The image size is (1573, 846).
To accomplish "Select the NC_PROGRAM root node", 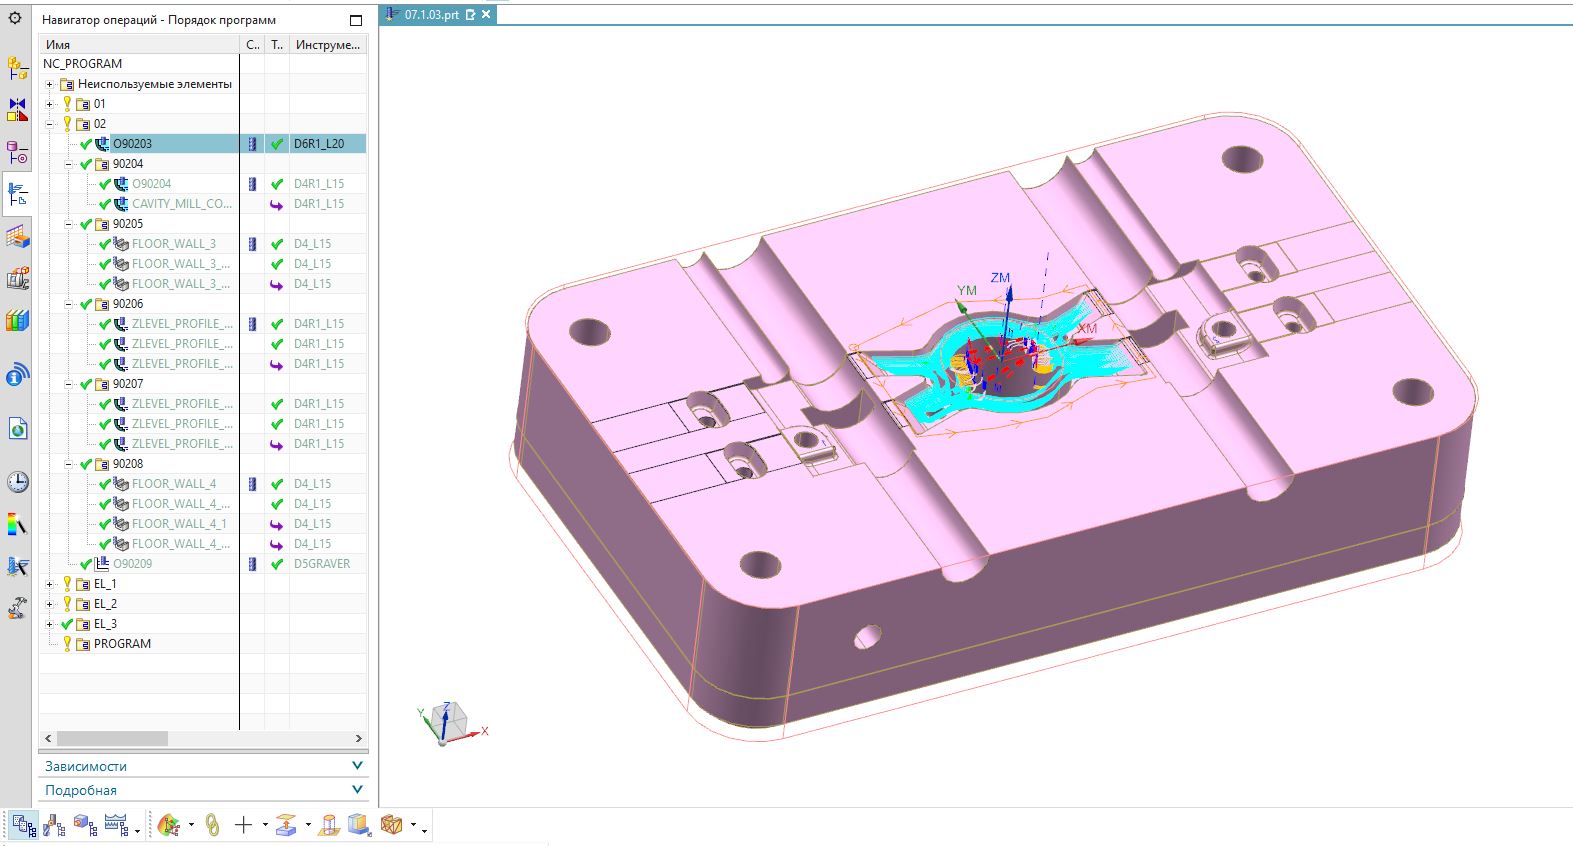I will (82, 64).
